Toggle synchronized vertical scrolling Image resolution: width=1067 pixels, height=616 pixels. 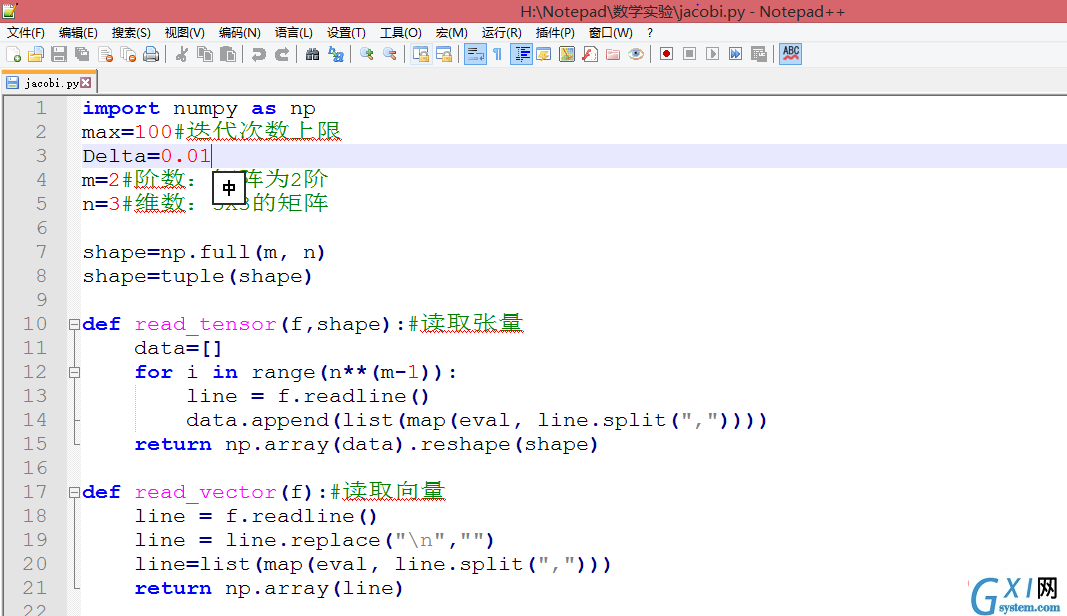[x=421, y=54]
